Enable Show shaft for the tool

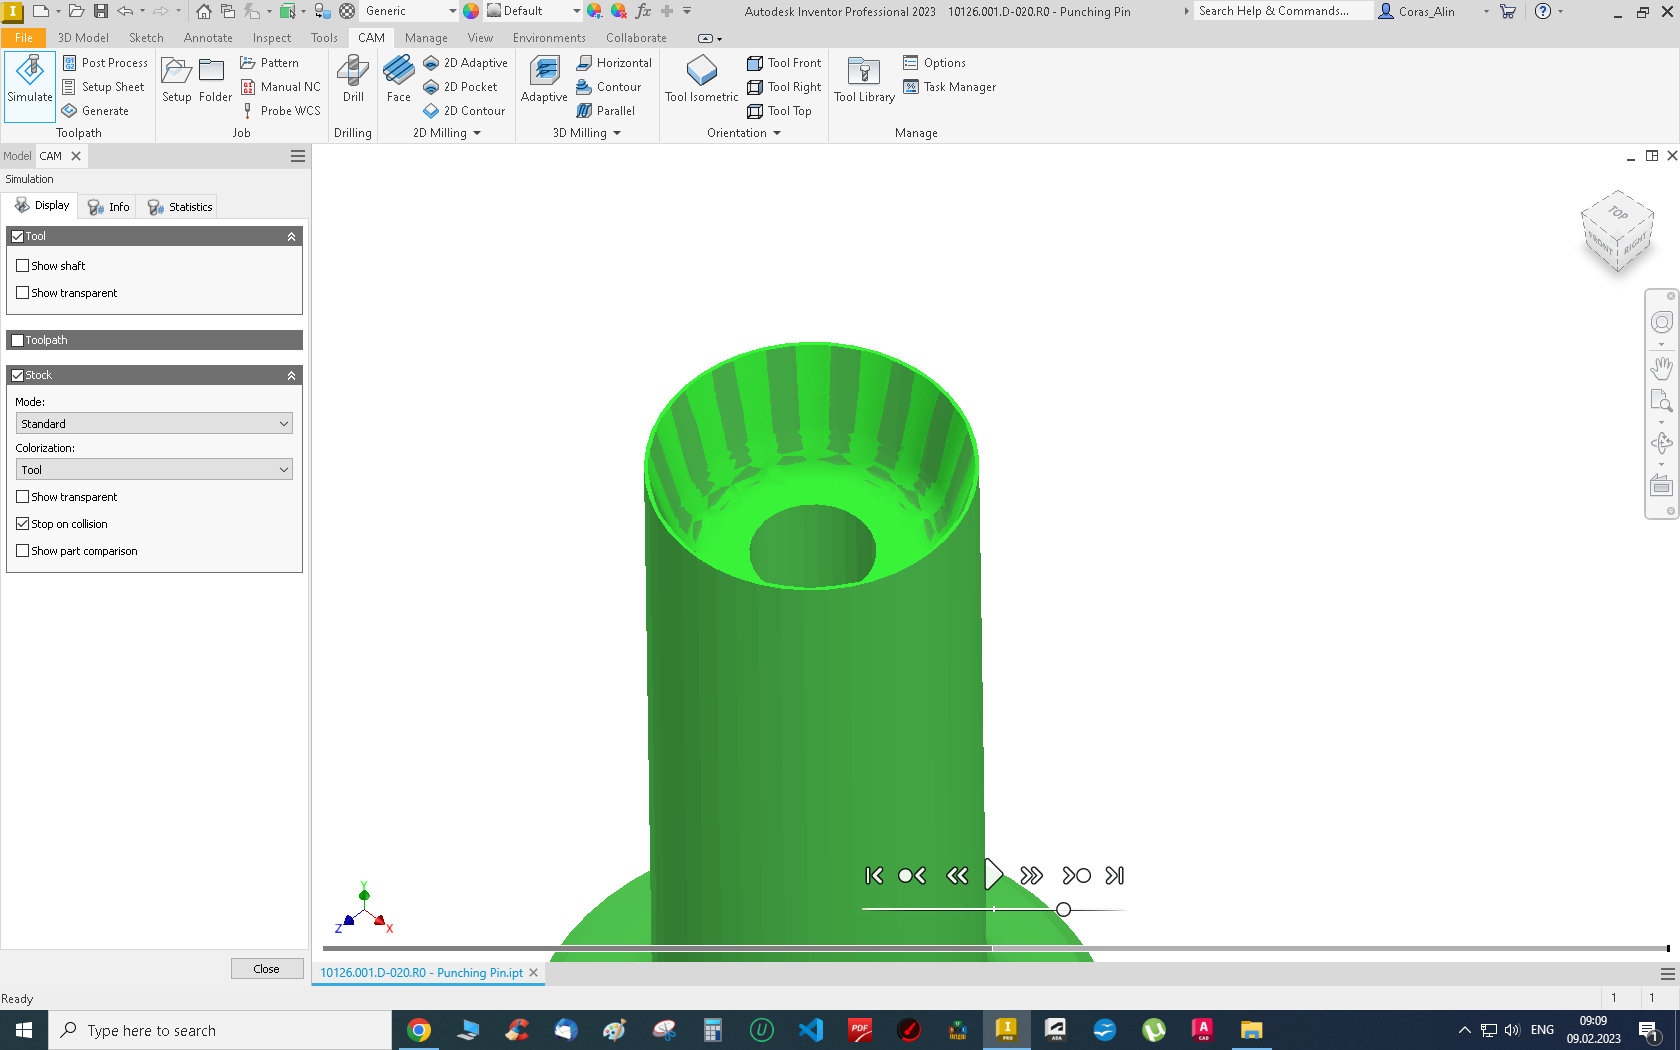pos(23,265)
